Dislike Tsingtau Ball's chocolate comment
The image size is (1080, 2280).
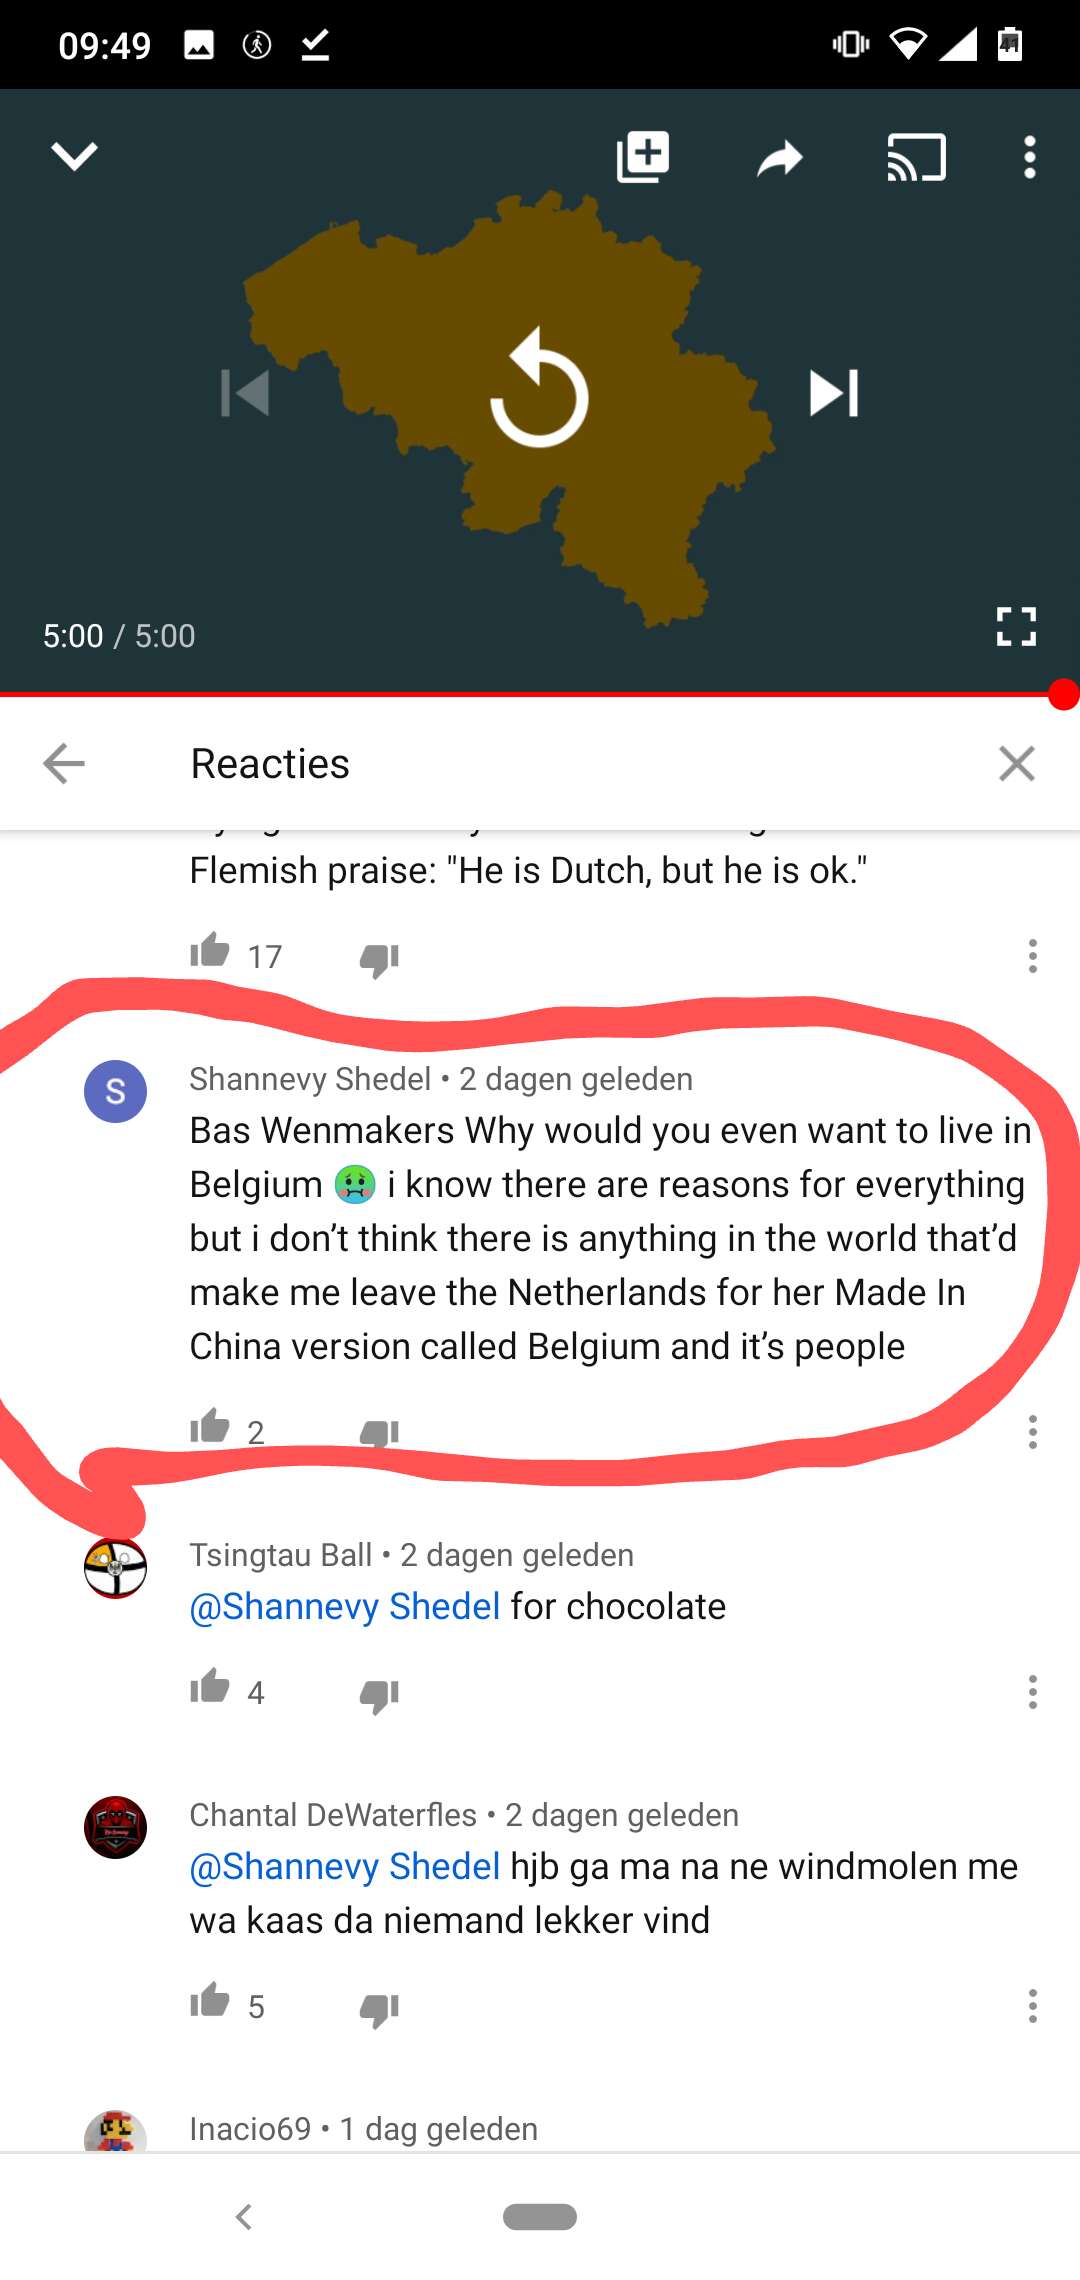click(379, 1696)
